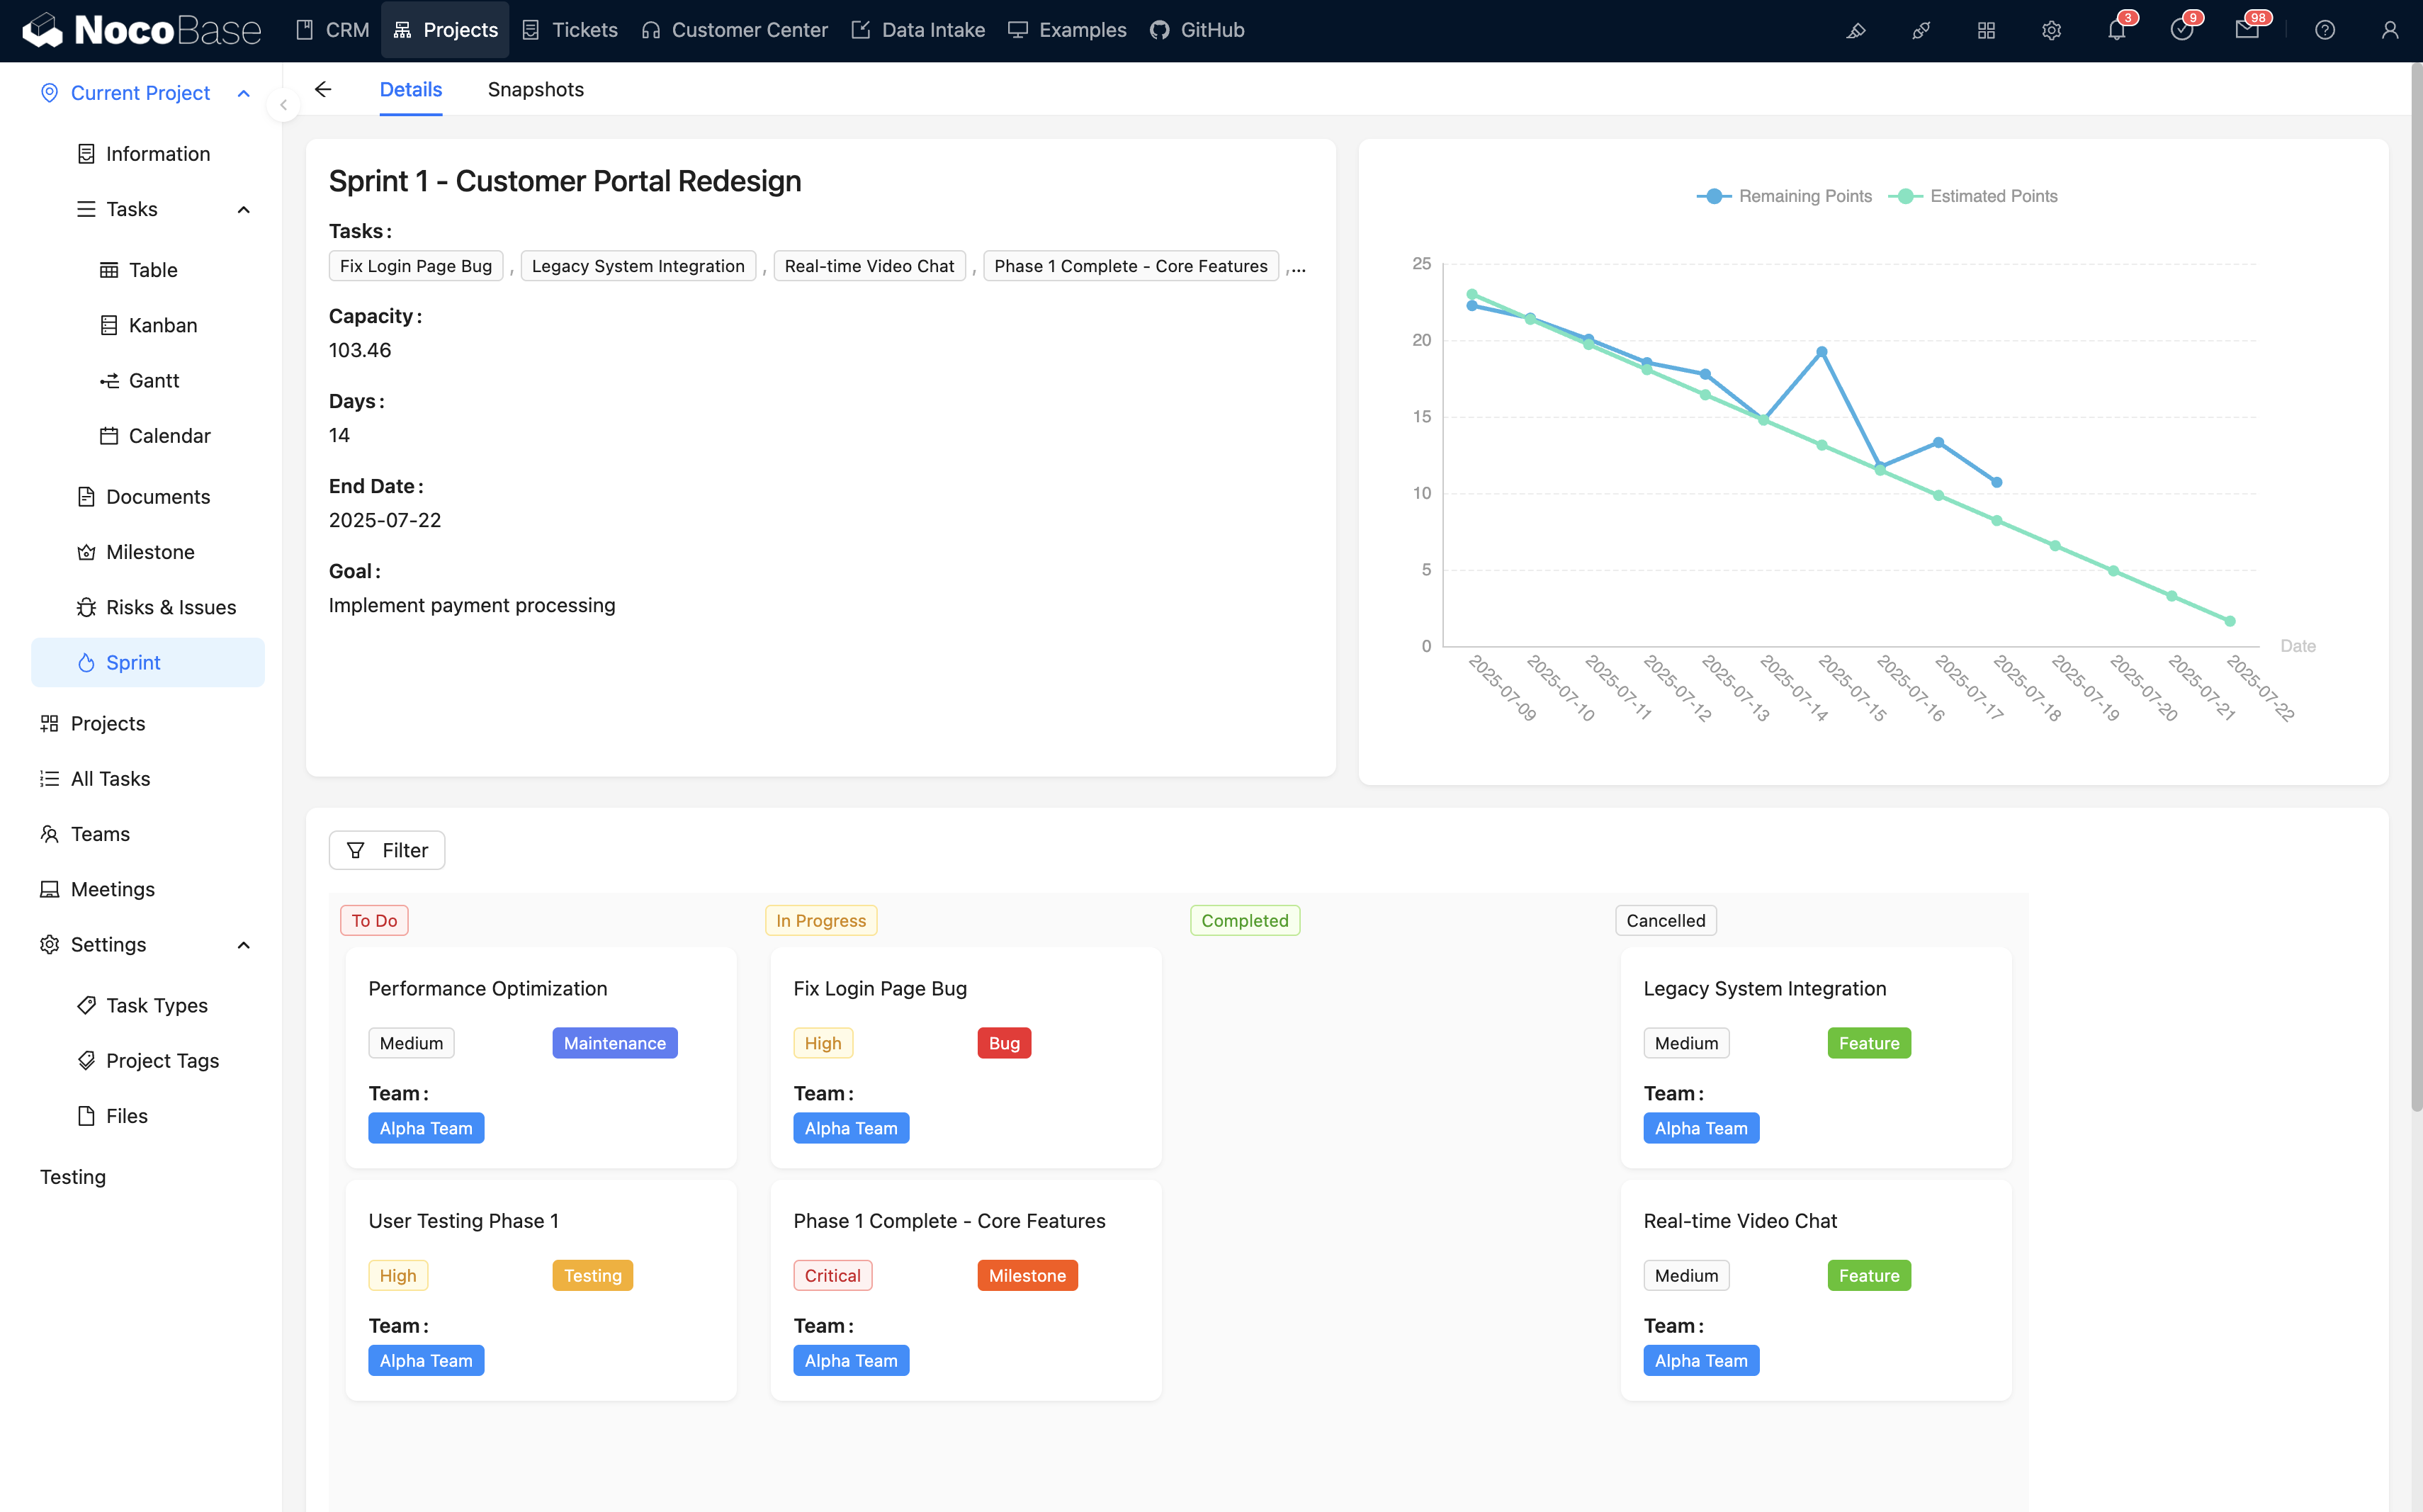The width and height of the screenshot is (2423, 1512).
Task: Click the help question mark icon
Action: 2324,30
